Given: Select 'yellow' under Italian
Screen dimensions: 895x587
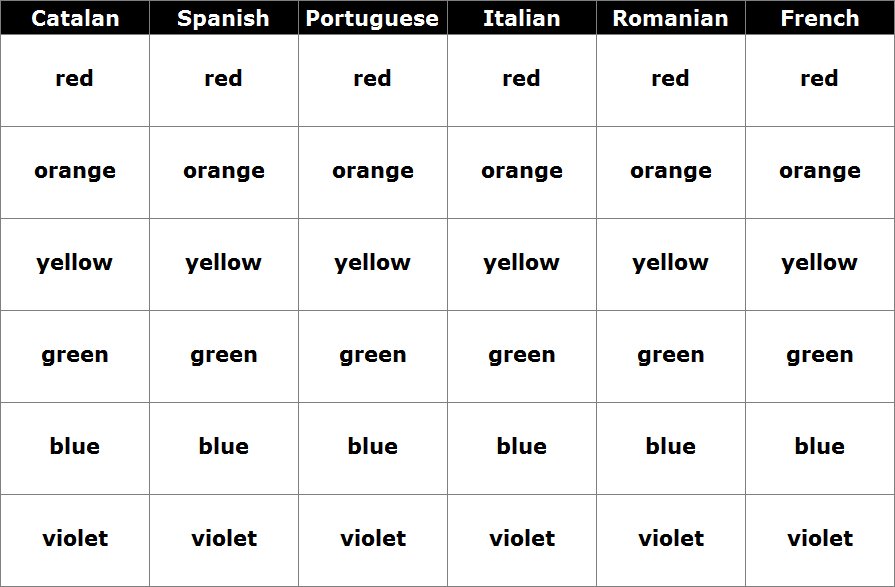Looking at the screenshot, I should 521,263.
